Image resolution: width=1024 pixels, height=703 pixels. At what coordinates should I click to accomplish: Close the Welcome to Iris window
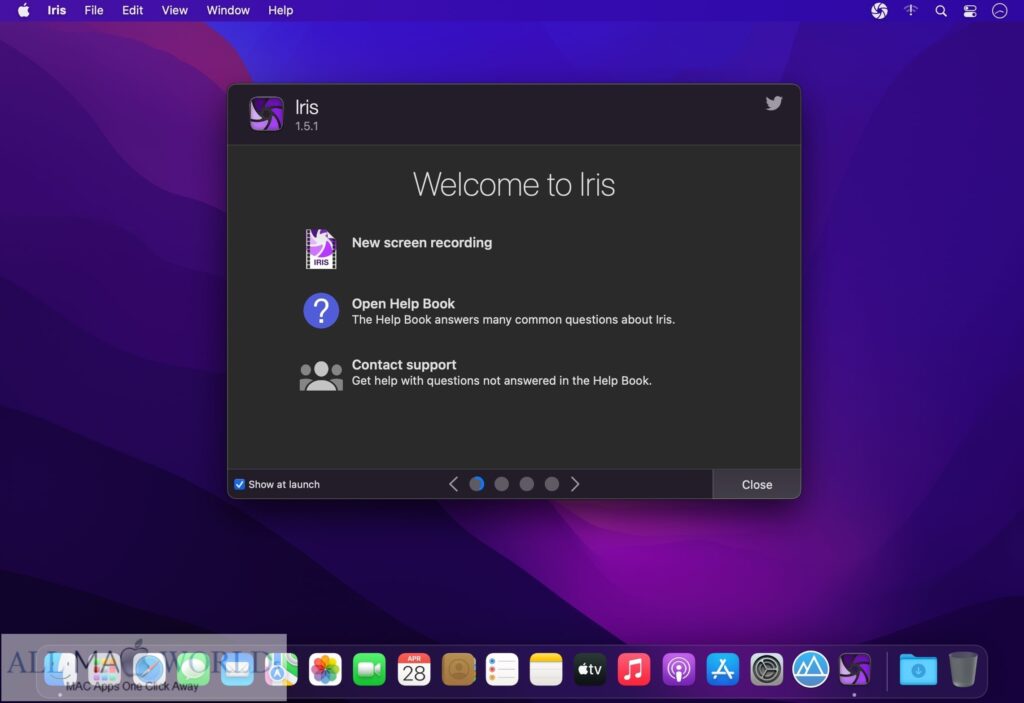(x=756, y=484)
